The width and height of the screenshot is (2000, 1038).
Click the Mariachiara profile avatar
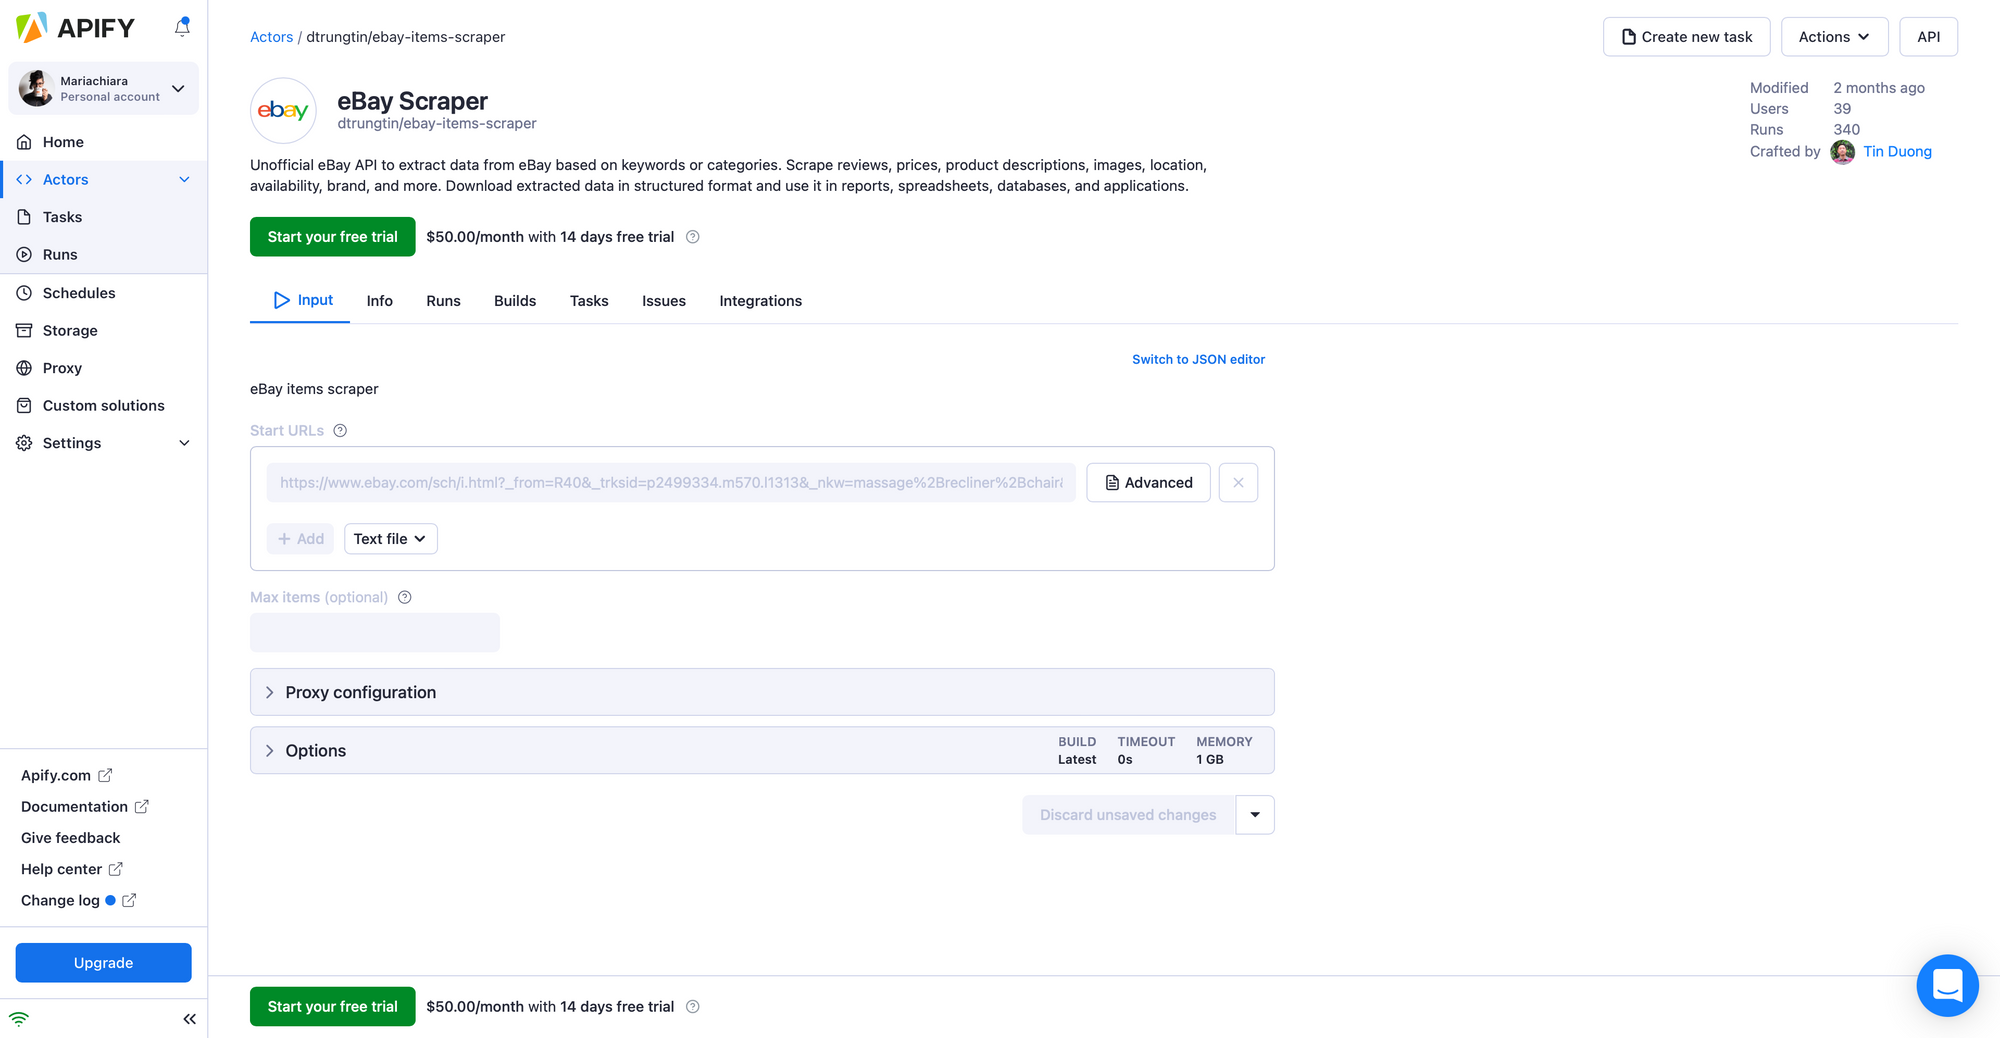click(x=36, y=88)
